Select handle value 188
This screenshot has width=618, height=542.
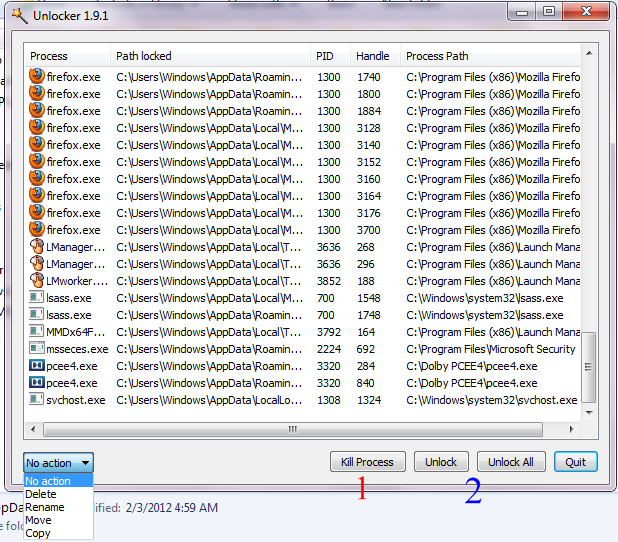pos(366,281)
